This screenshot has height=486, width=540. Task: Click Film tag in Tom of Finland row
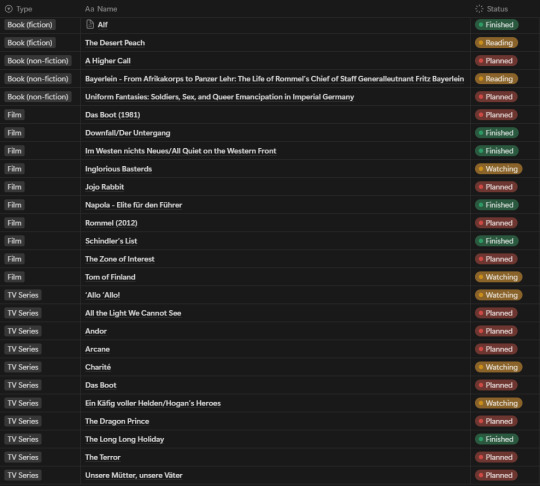[x=14, y=277]
